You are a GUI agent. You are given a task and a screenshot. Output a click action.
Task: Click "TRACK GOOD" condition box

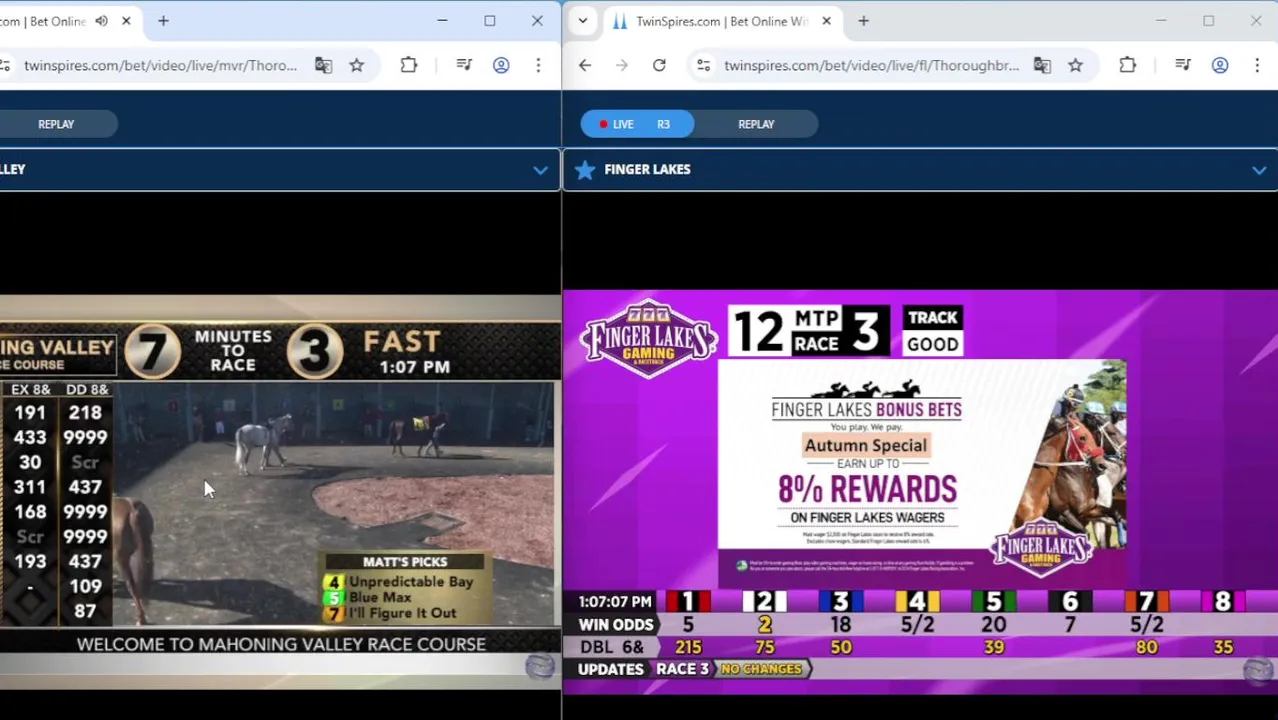coord(932,331)
